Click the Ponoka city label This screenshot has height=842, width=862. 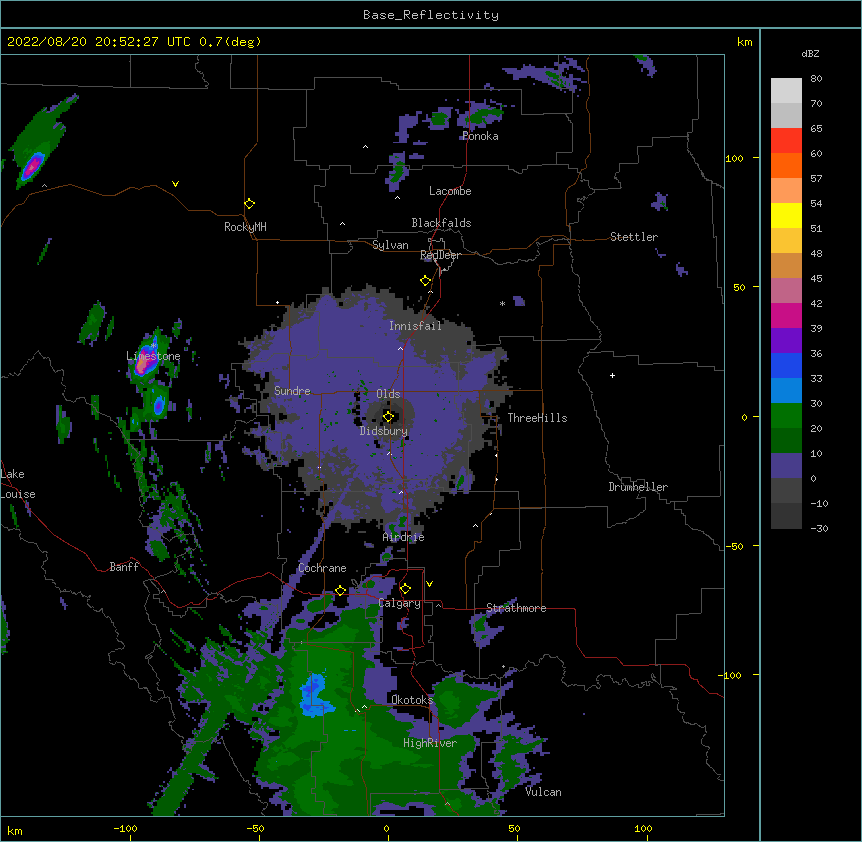pos(480,136)
